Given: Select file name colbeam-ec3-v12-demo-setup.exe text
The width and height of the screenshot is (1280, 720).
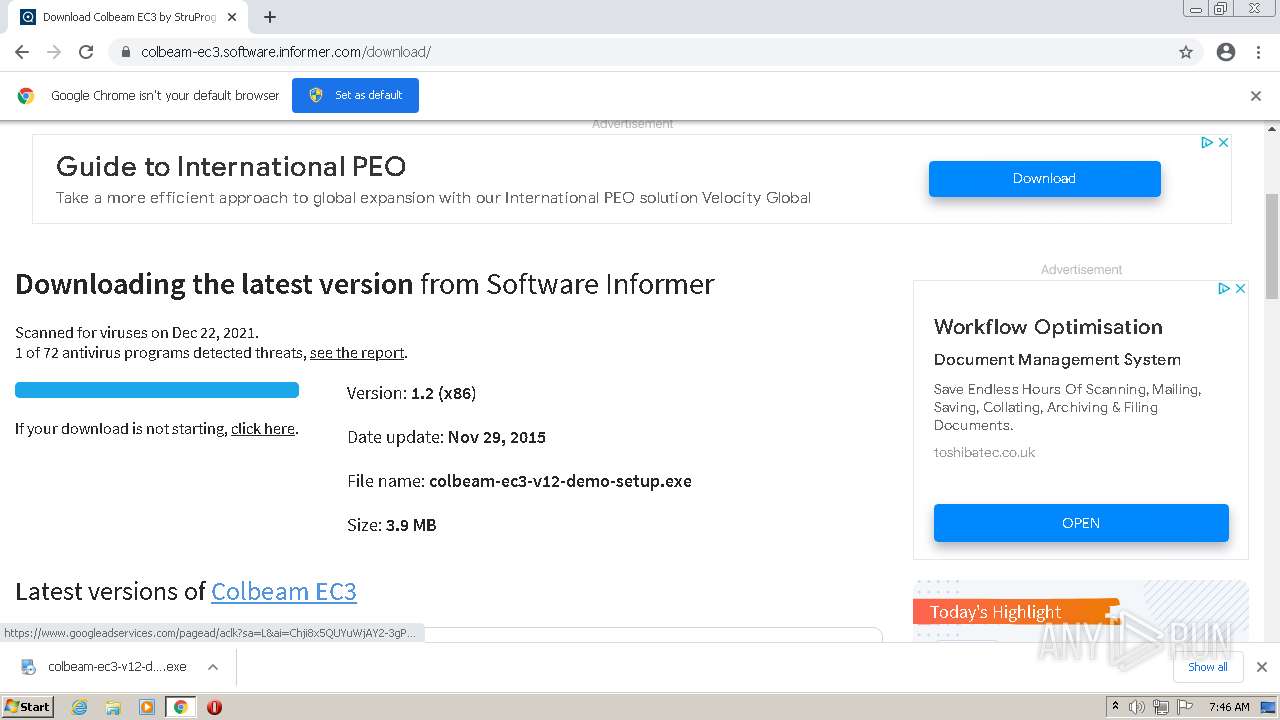Looking at the screenshot, I should tap(560, 481).
